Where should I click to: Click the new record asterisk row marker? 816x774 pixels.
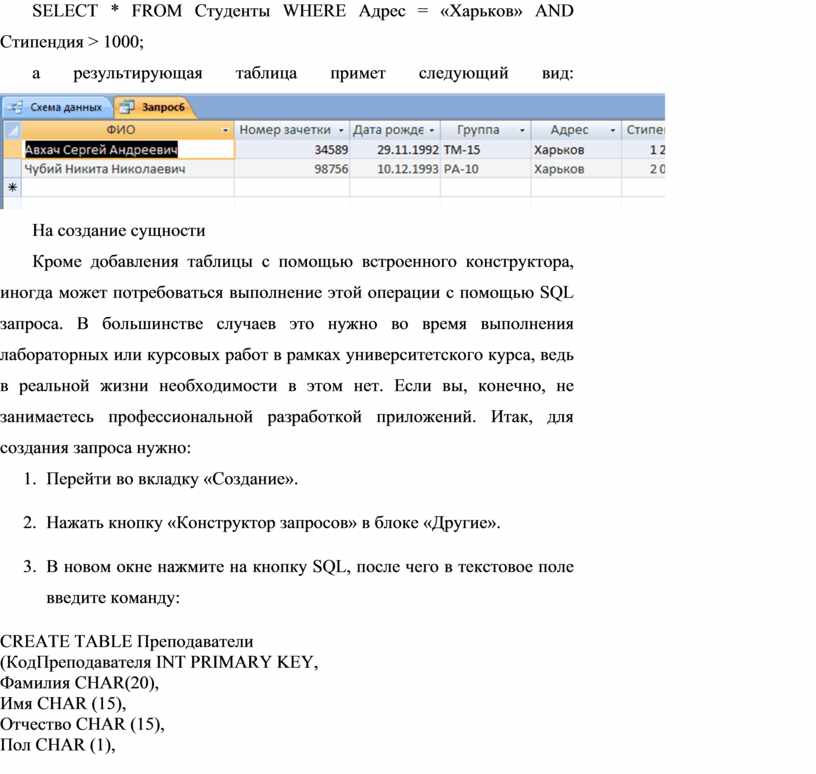12,187
